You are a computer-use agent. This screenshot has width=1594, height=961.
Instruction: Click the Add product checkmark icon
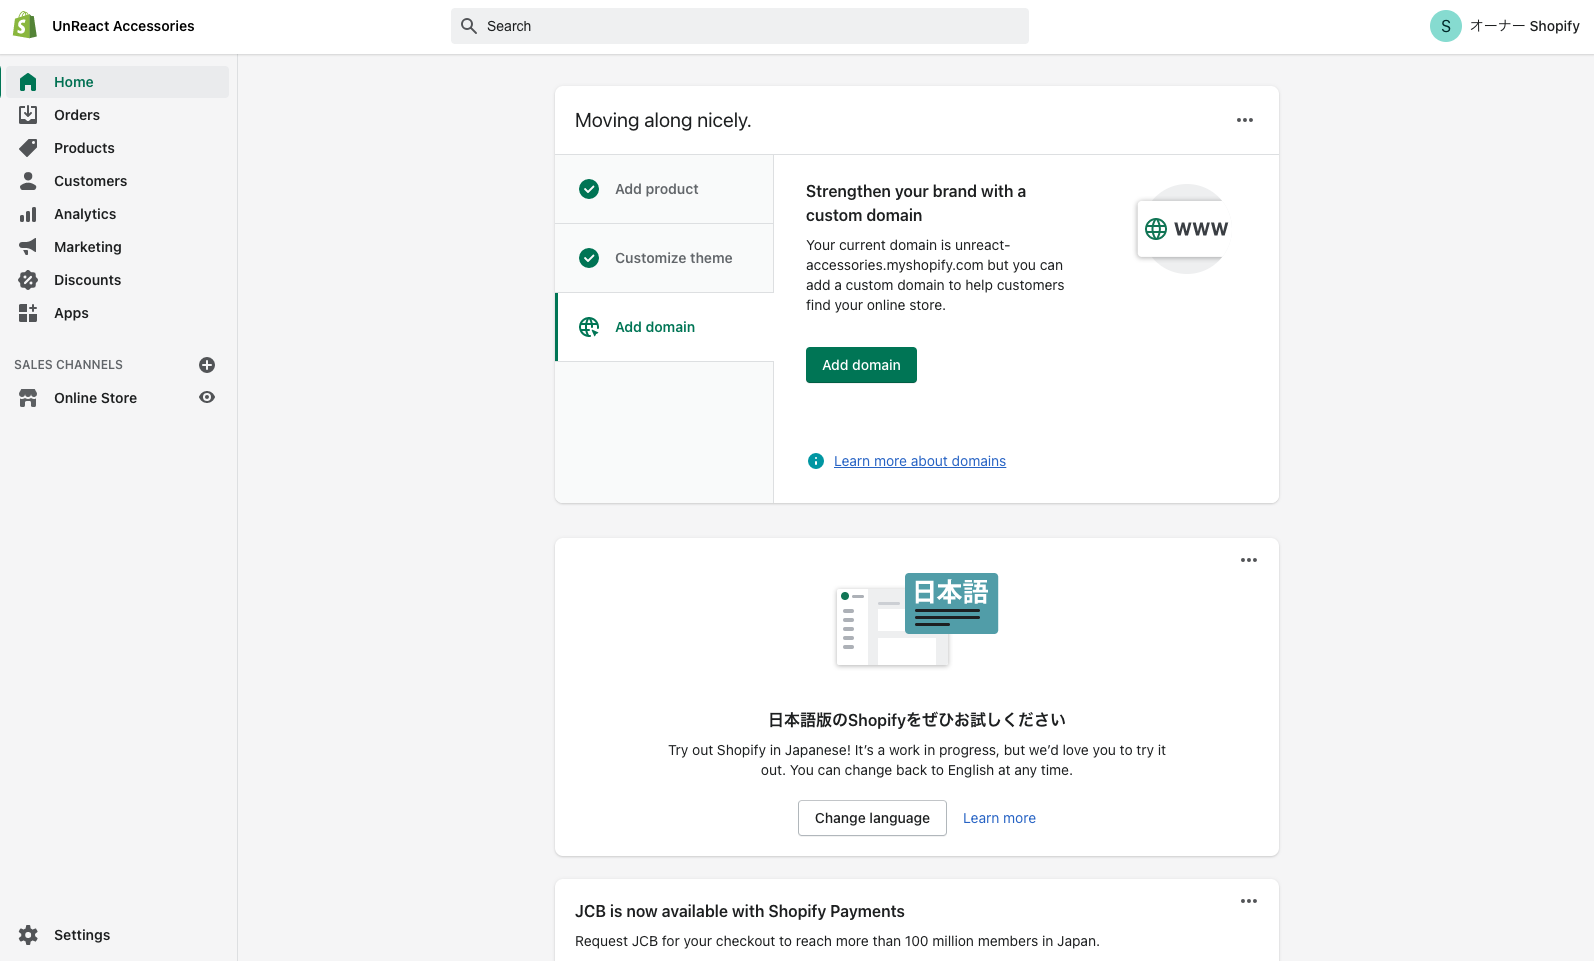pos(589,189)
